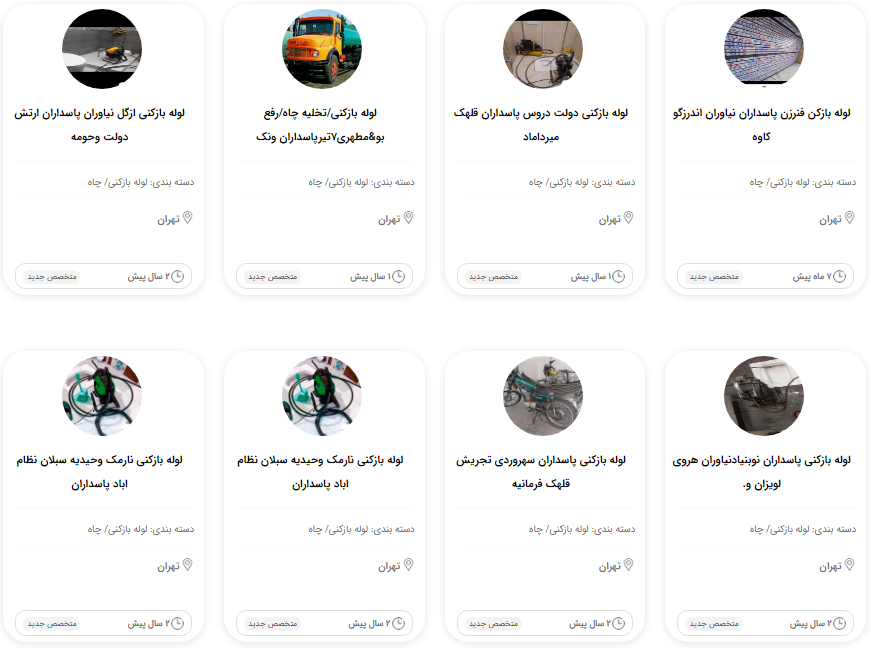The image size is (871, 648).
Task: Click clock icon on ازگل نیاوران ارتش card
Action: pos(177,276)
